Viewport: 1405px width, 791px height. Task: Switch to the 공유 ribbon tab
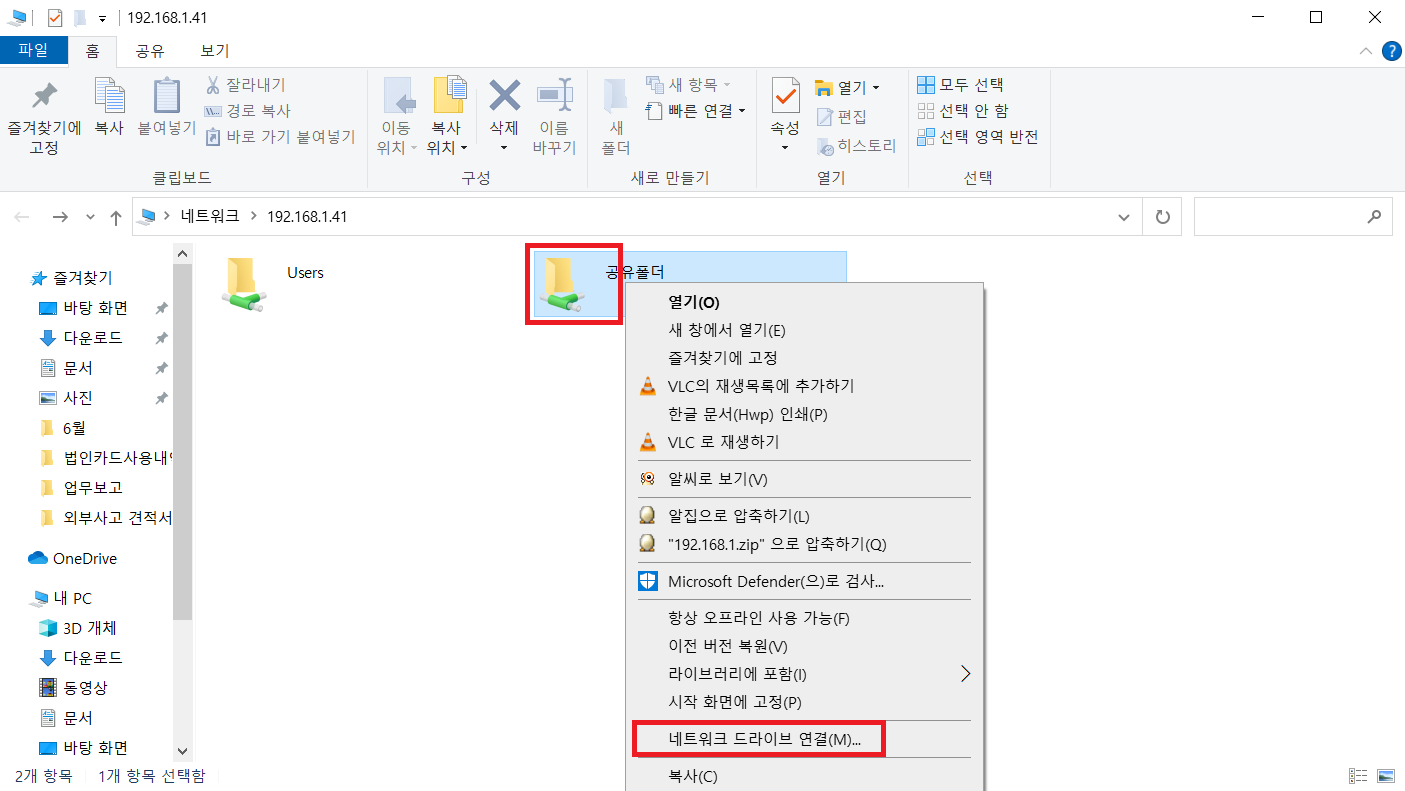150,51
